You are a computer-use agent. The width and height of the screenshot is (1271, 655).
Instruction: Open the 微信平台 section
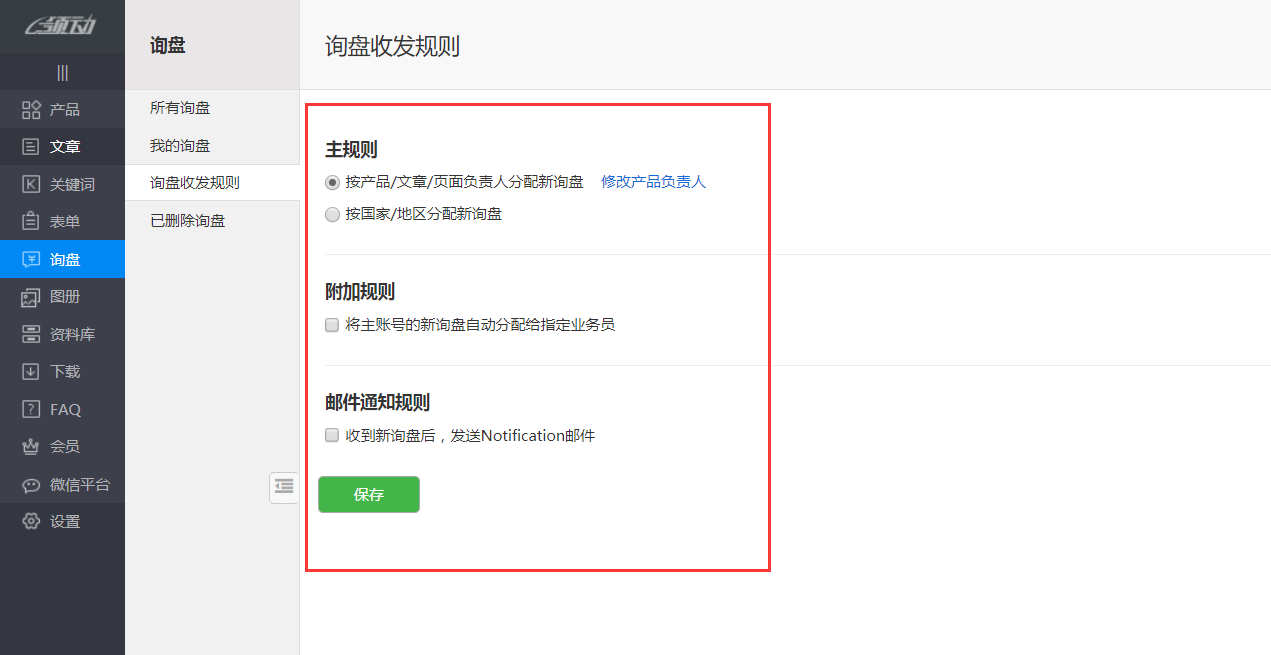click(x=62, y=484)
